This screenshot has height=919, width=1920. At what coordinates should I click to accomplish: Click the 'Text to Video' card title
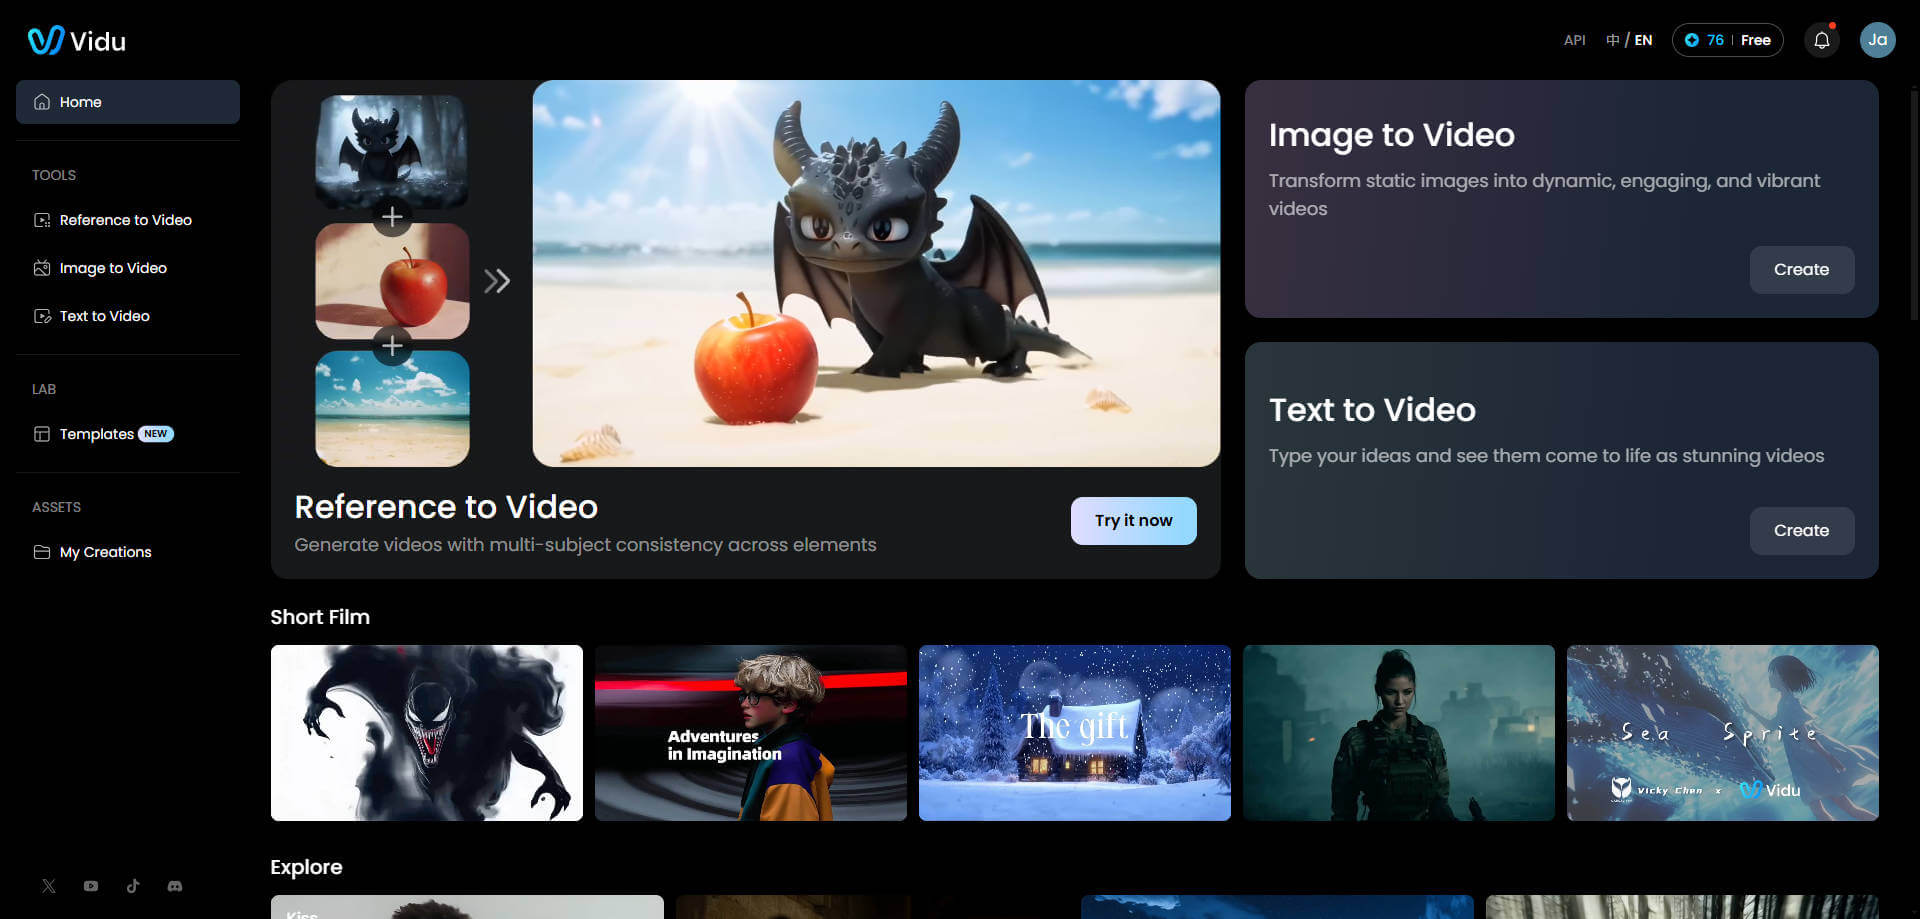click(1372, 410)
